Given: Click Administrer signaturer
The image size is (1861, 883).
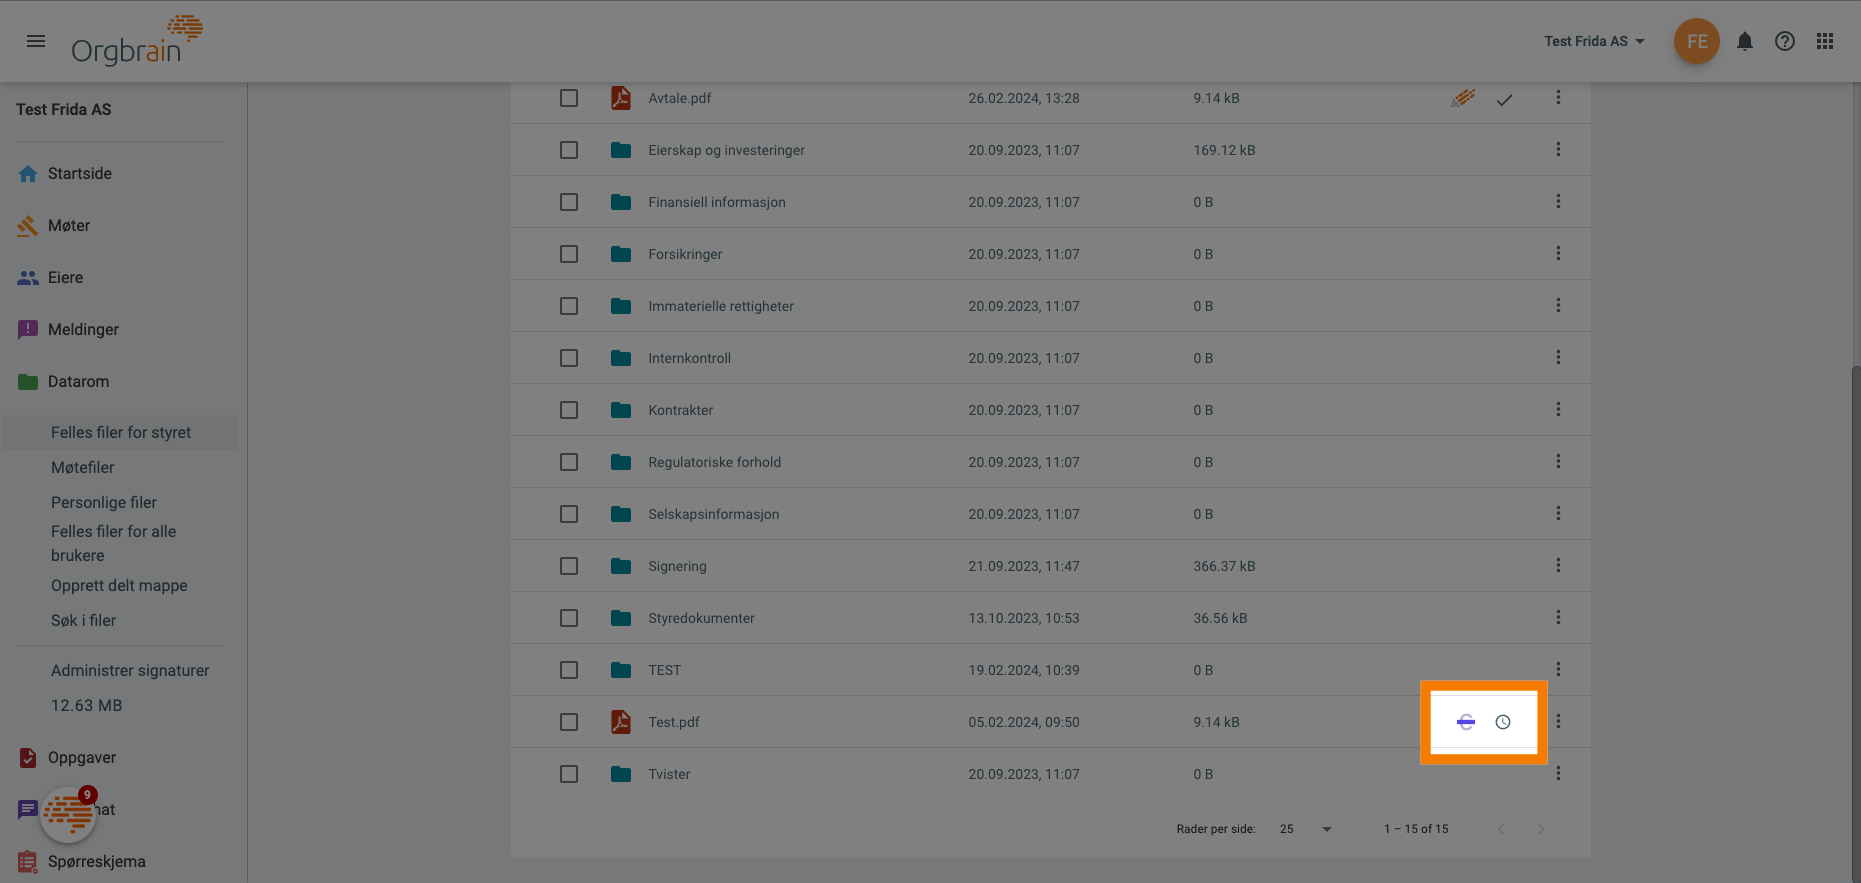Looking at the screenshot, I should (130, 670).
